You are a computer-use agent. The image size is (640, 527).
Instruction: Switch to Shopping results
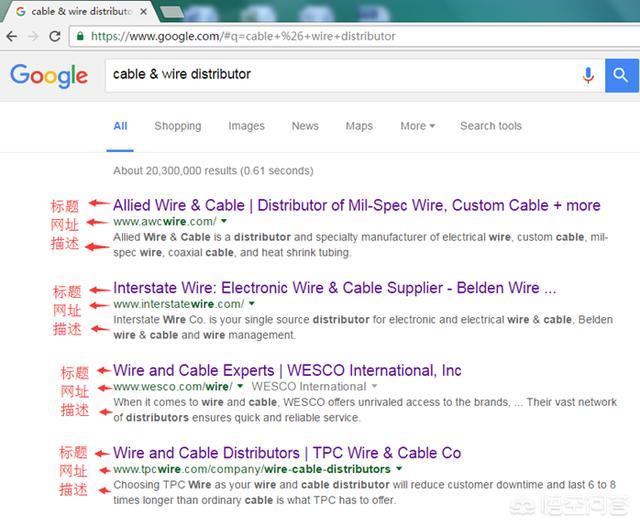pyautogui.click(x=178, y=126)
